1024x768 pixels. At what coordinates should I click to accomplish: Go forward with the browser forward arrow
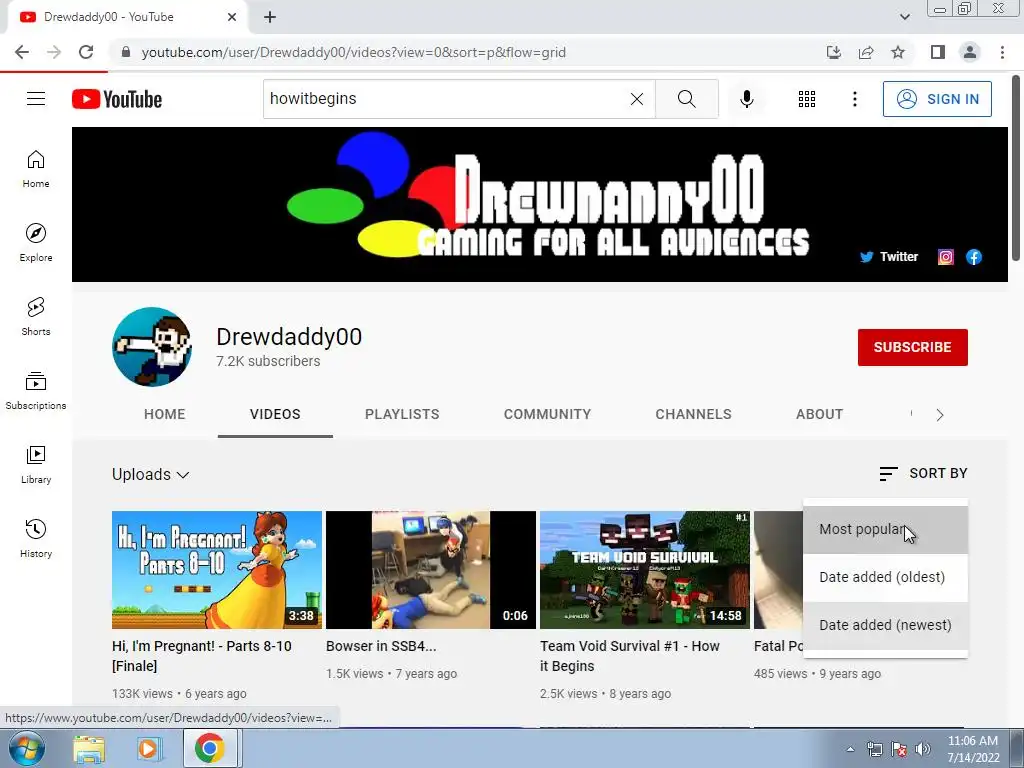54,52
